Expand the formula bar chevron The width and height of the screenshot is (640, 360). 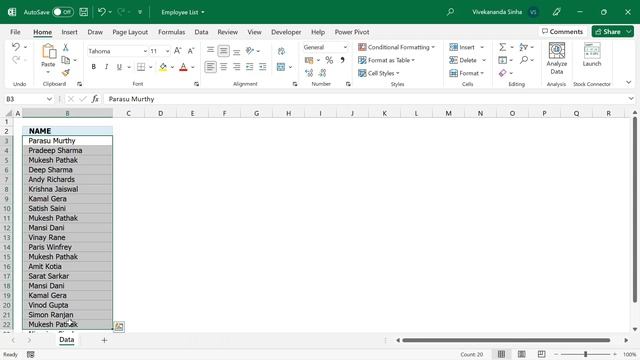point(631,99)
